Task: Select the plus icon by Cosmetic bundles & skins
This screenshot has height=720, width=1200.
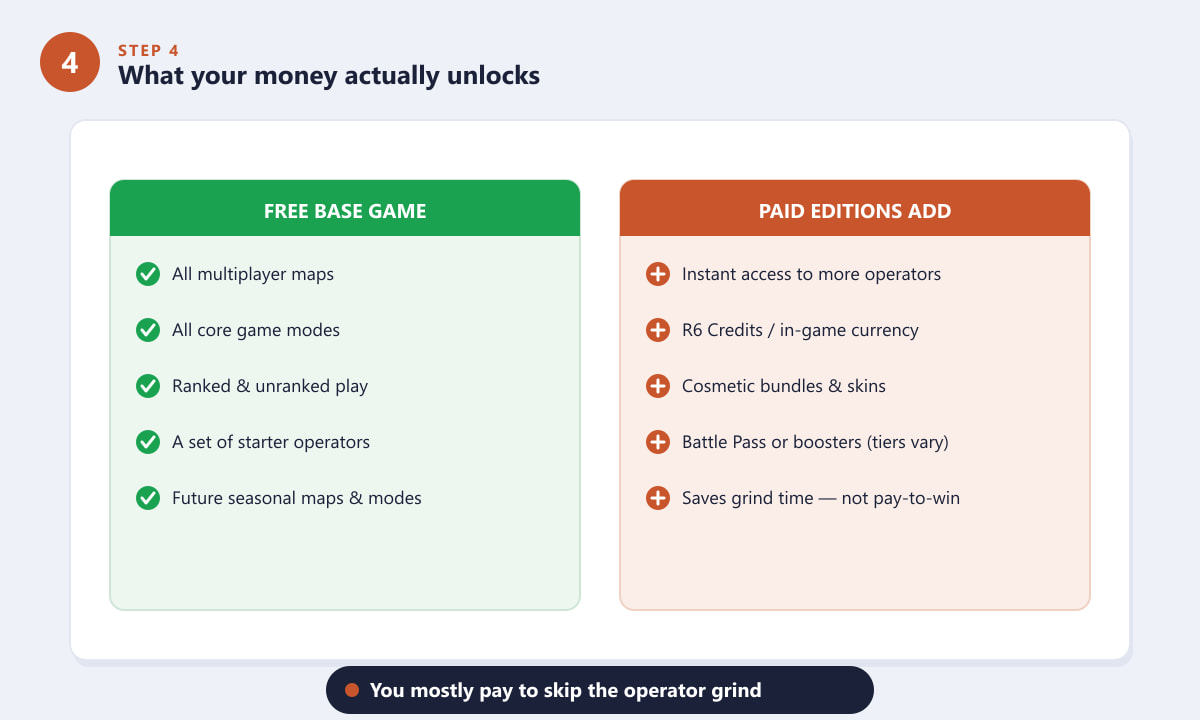Action: click(658, 386)
